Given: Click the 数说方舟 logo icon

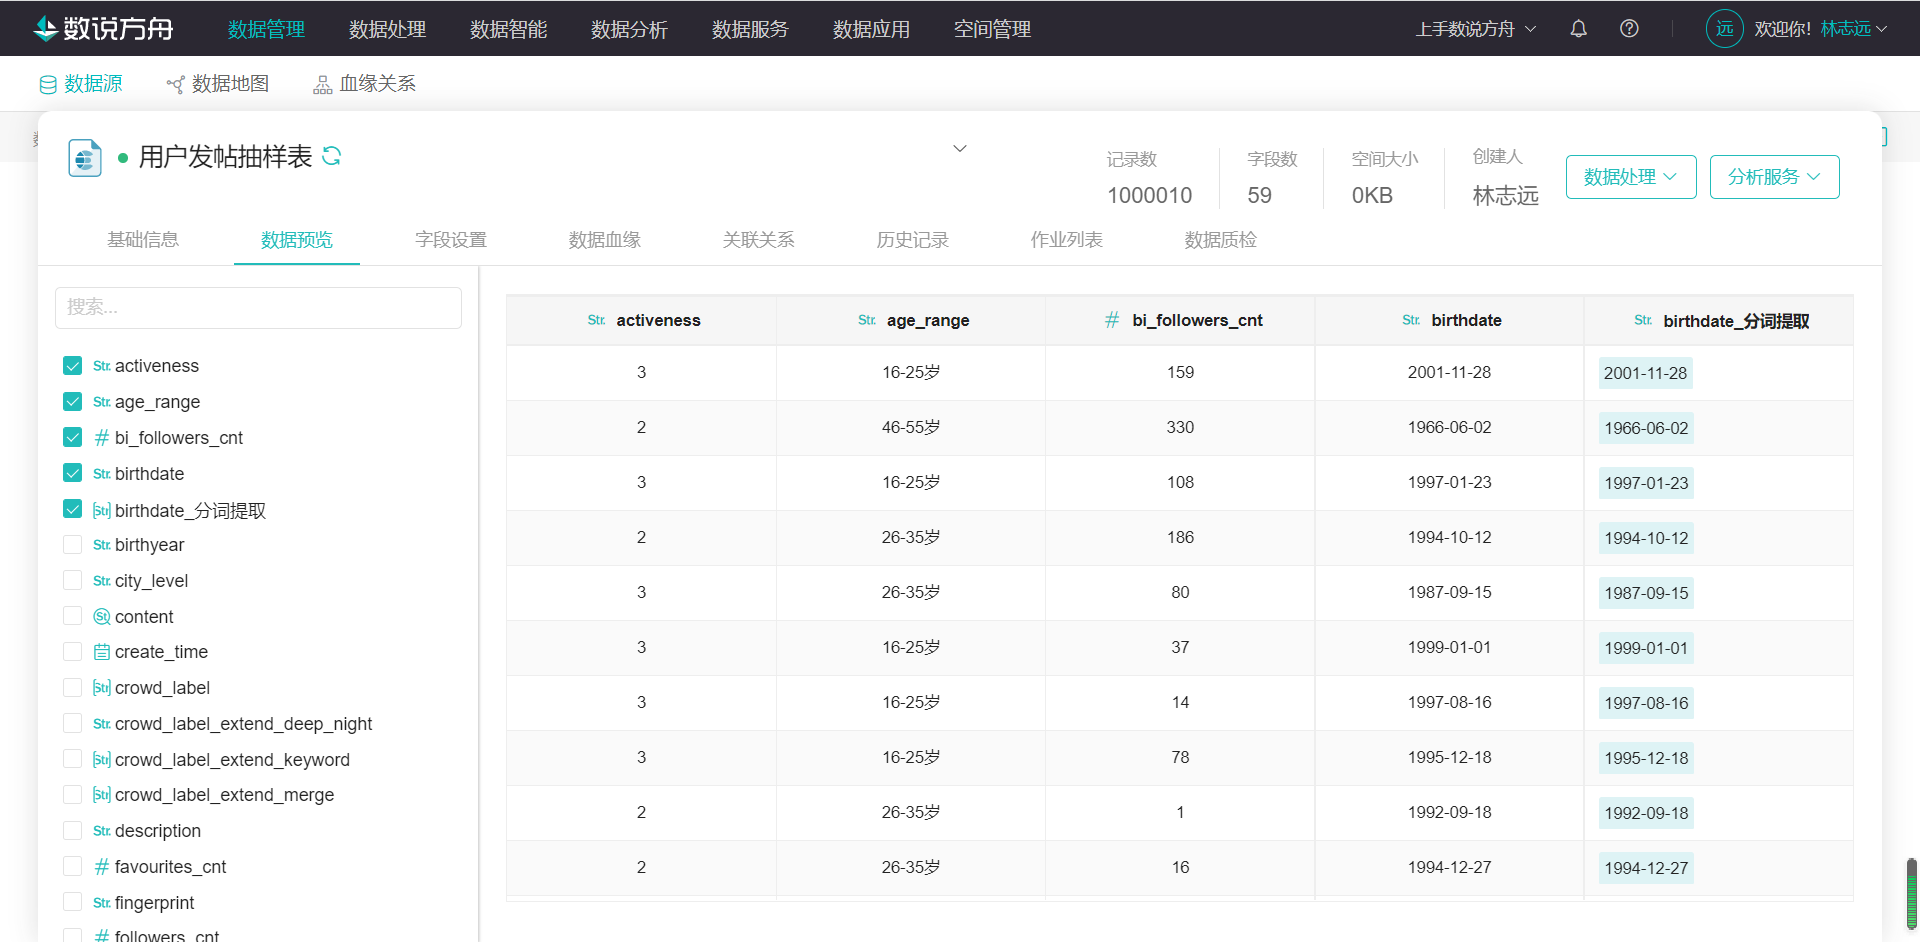Looking at the screenshot, I should 46,29.
